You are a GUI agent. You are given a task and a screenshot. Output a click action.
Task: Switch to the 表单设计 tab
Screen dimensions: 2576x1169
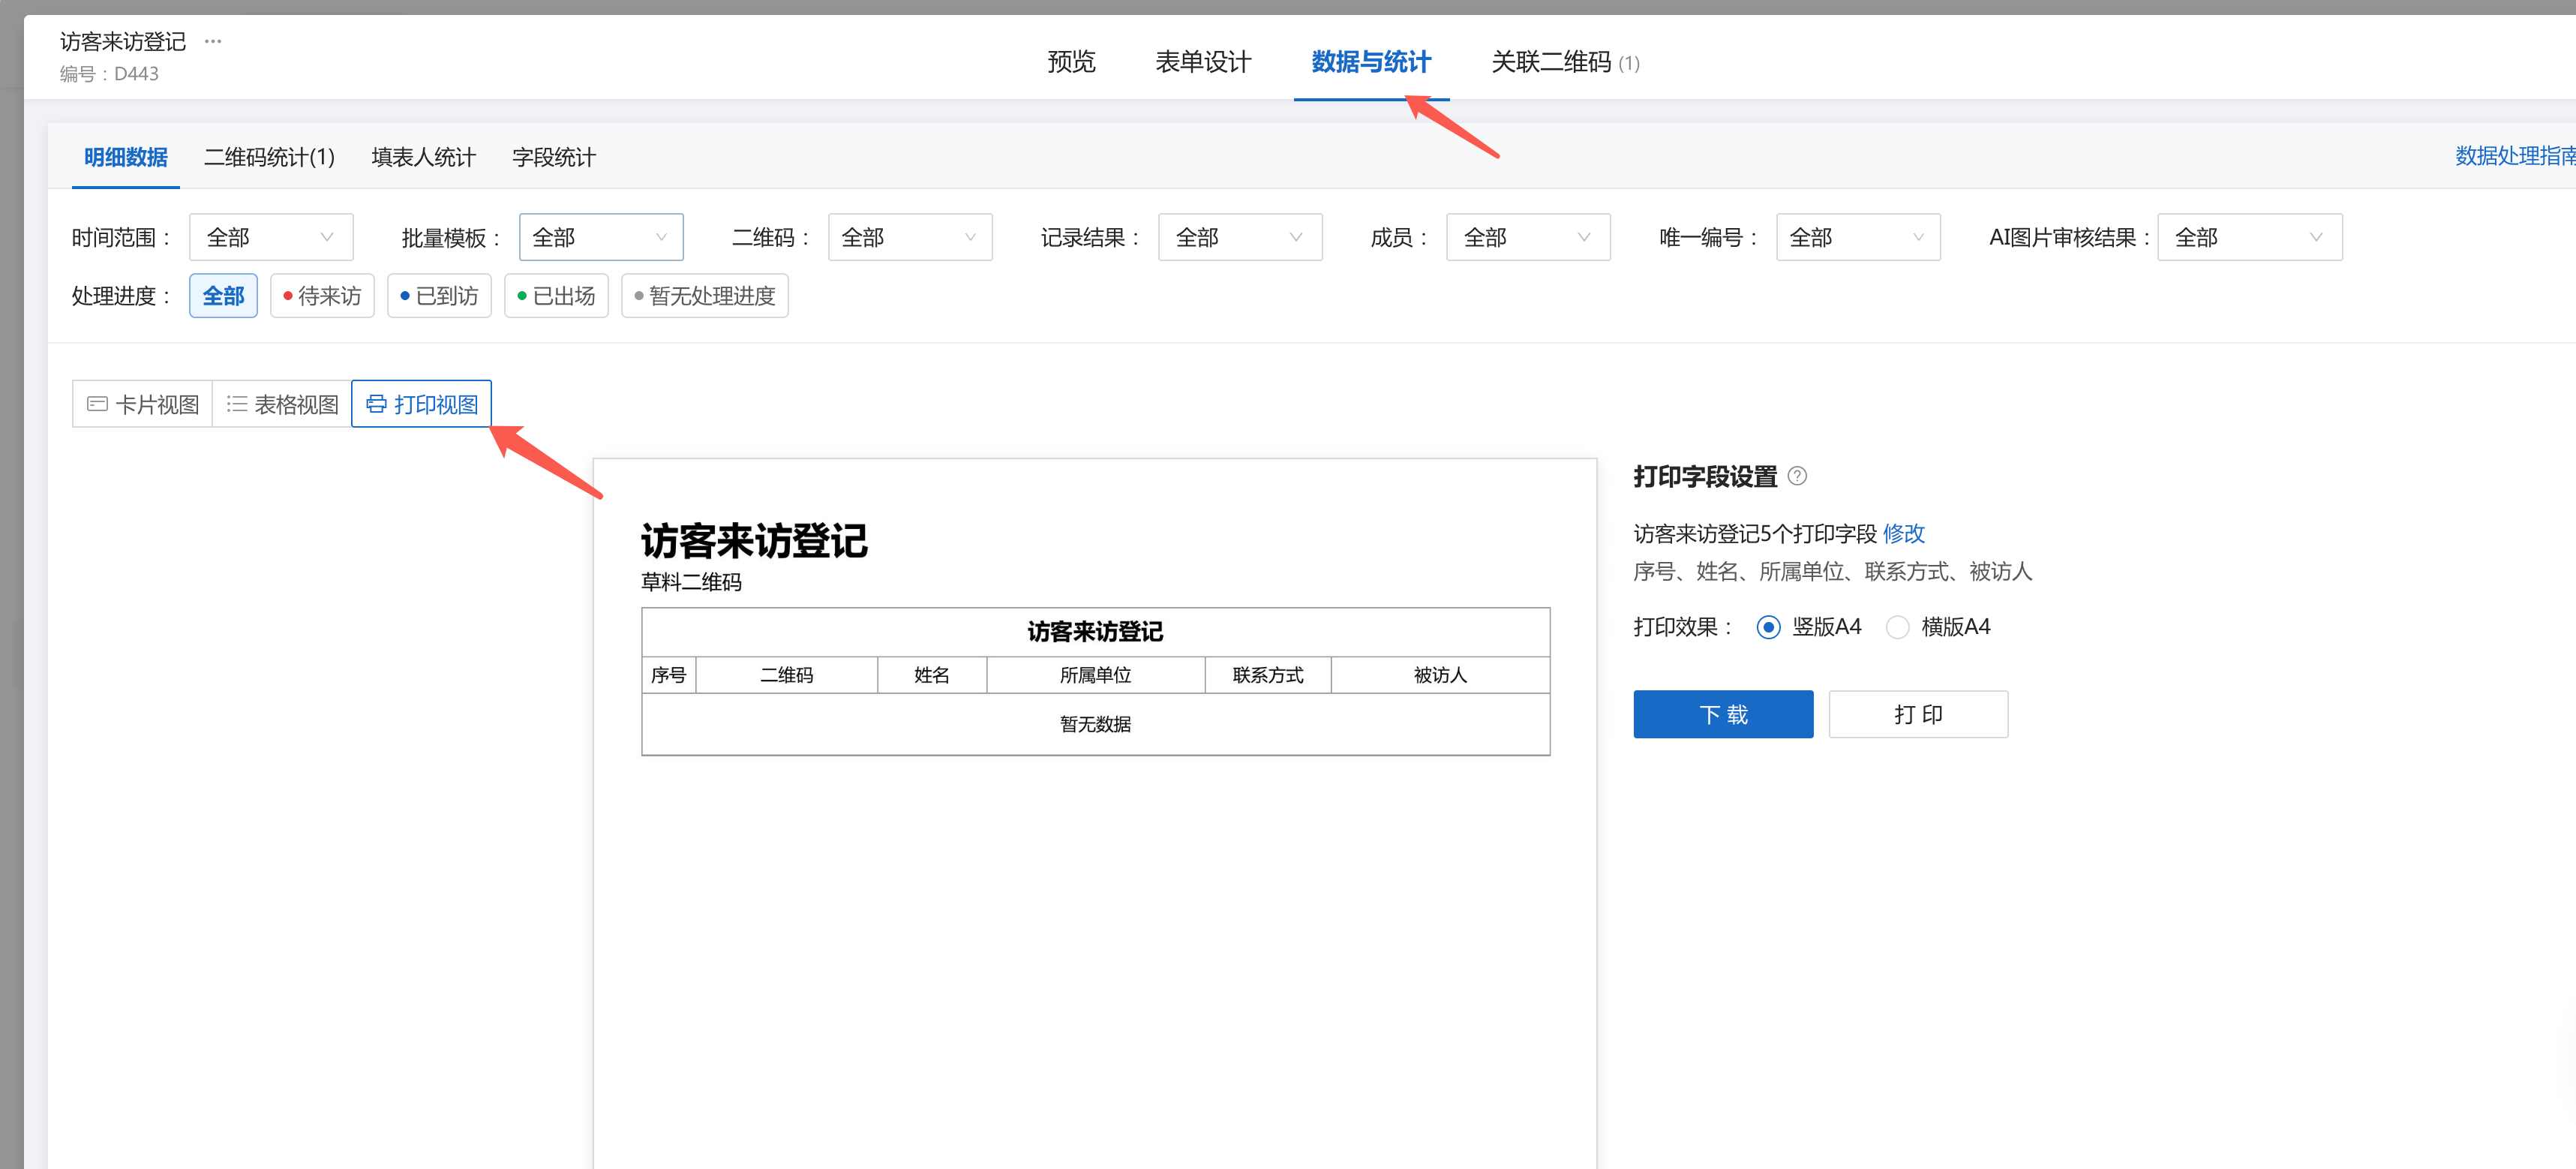(1203, 62)
